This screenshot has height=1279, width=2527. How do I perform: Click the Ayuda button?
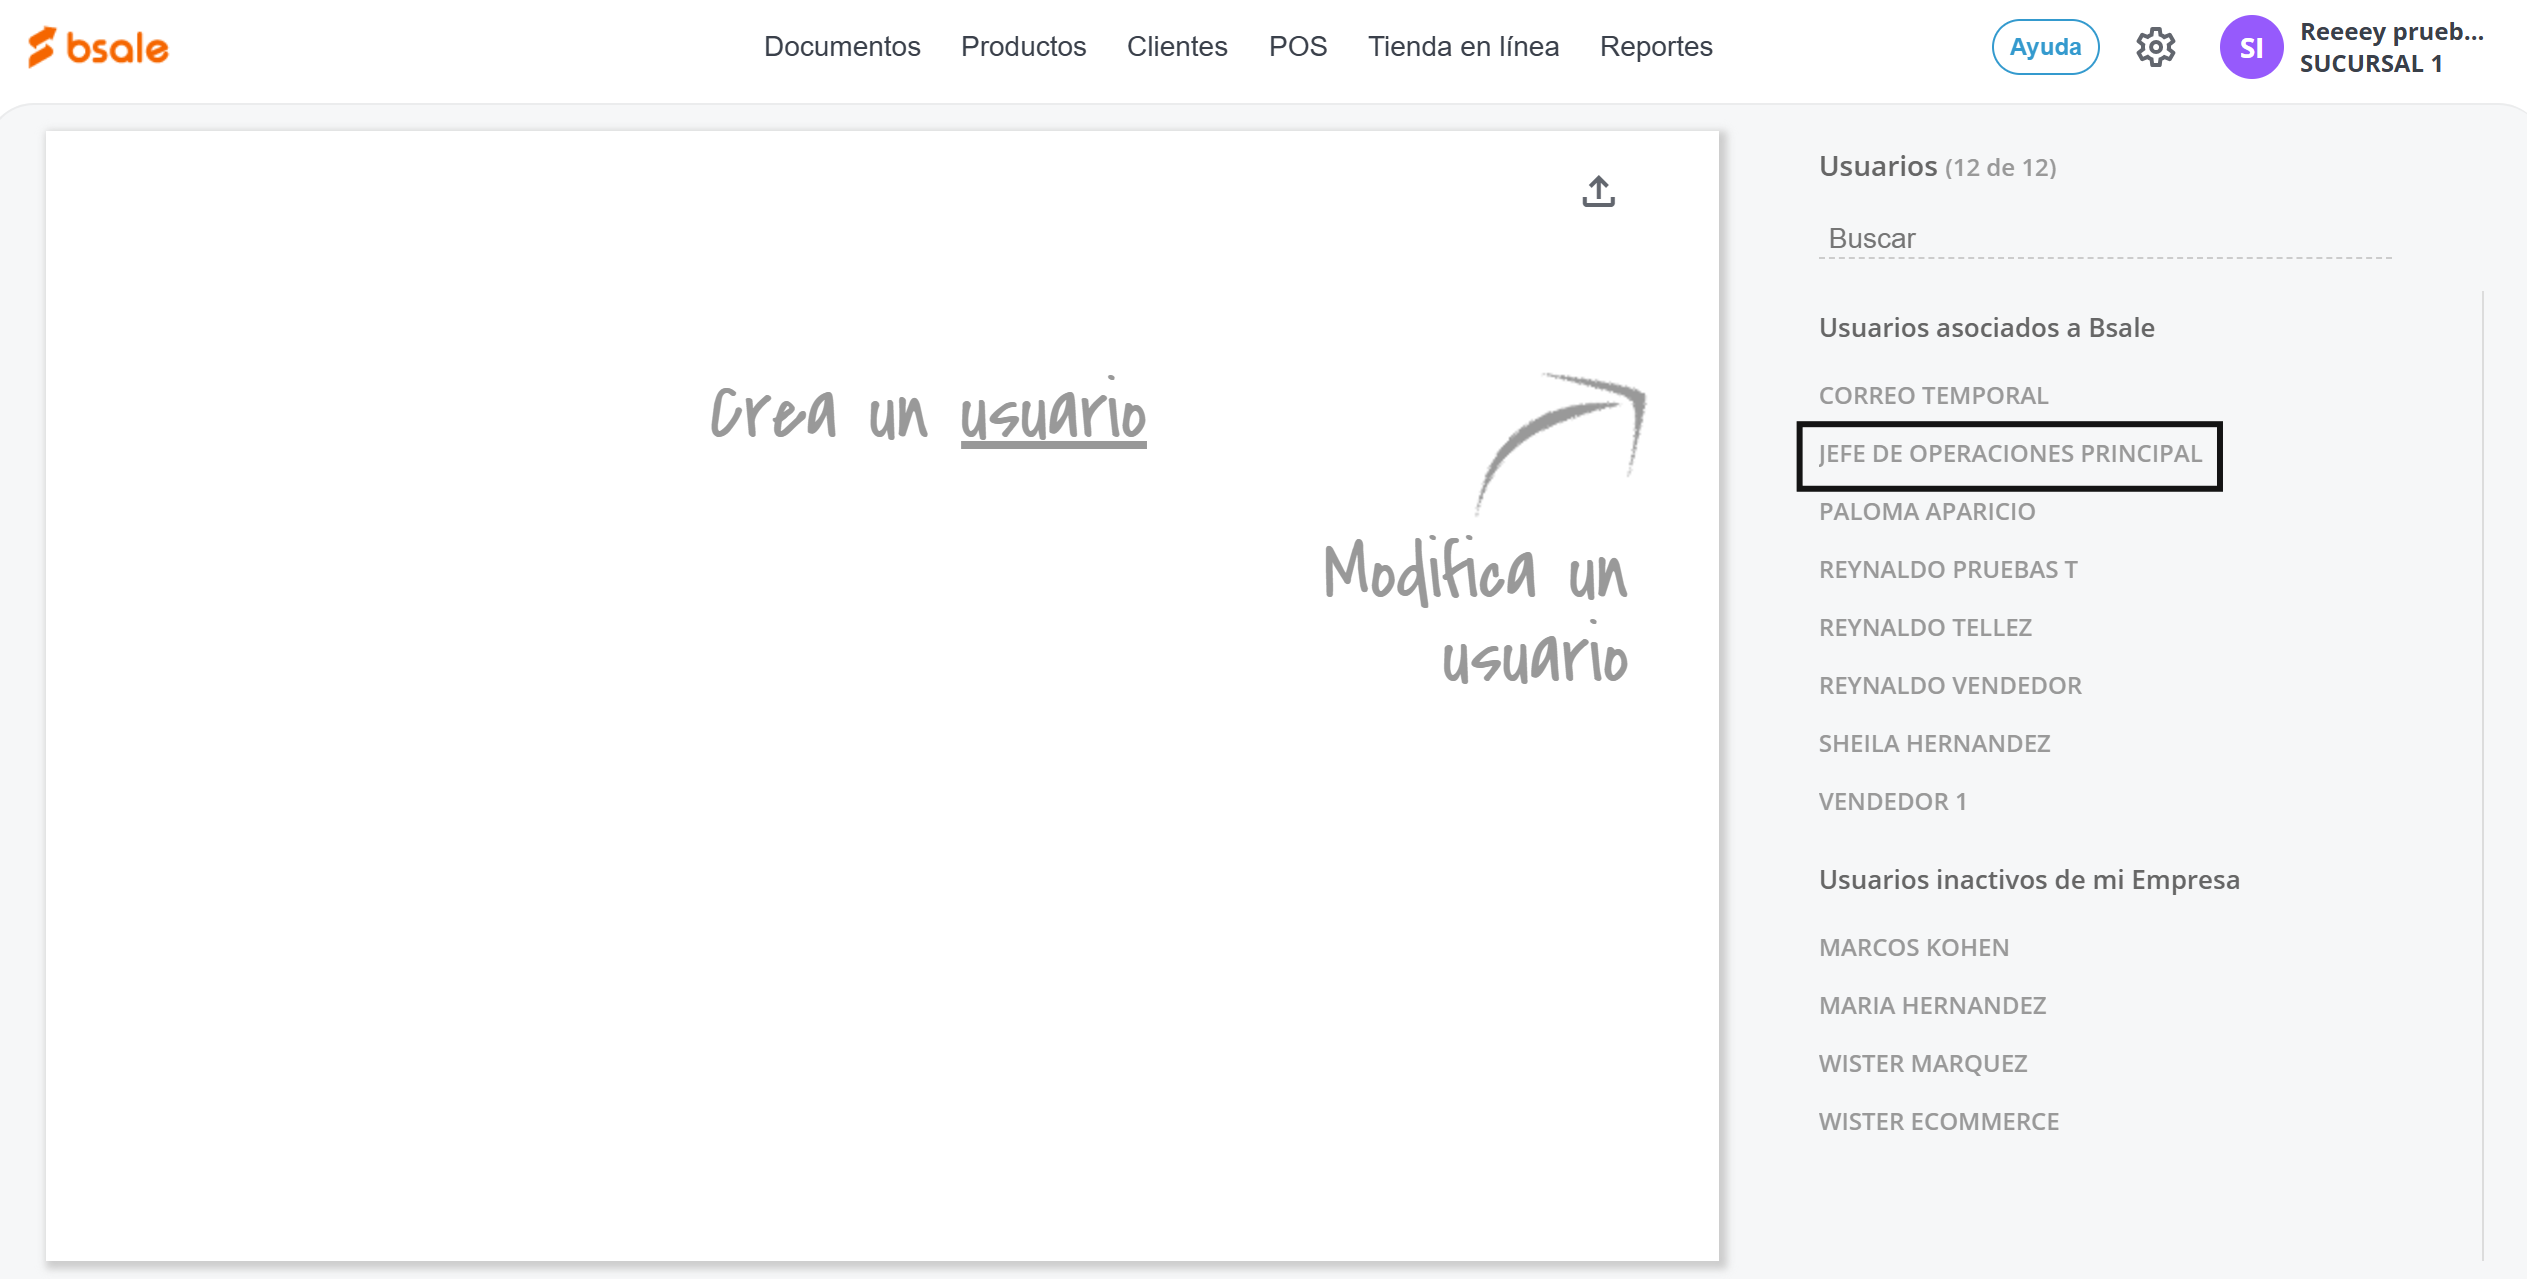(2044, 47)
